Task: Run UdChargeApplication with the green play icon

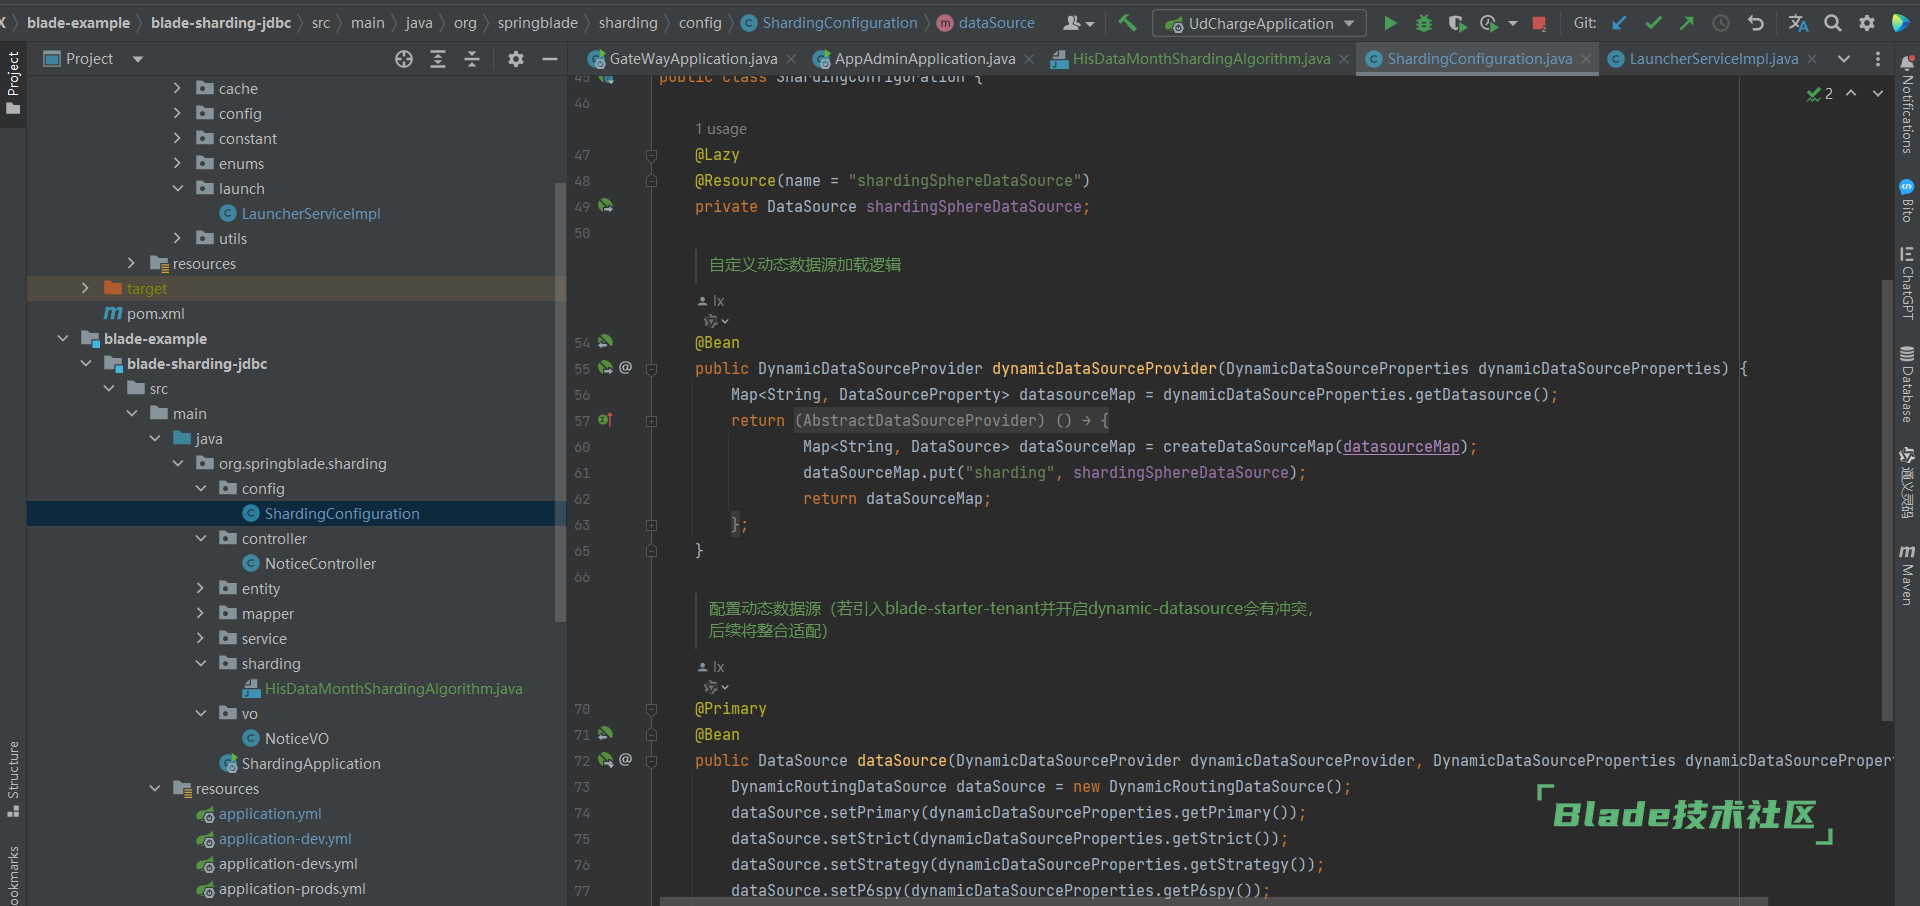Action: (x=1390, y=23)
